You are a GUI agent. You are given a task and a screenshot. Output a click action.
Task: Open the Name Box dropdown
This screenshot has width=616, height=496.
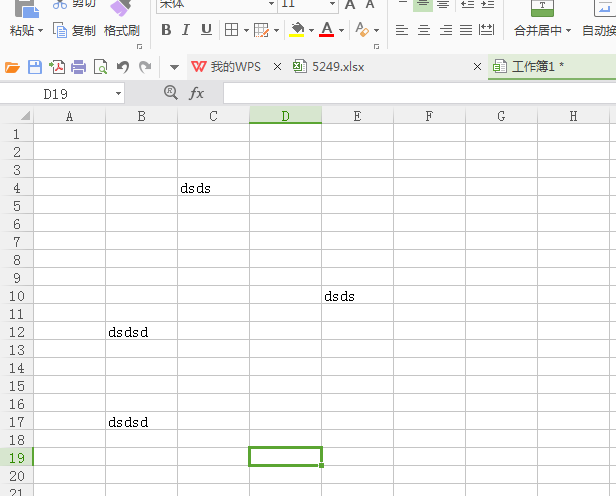click(x=118, y=93)
